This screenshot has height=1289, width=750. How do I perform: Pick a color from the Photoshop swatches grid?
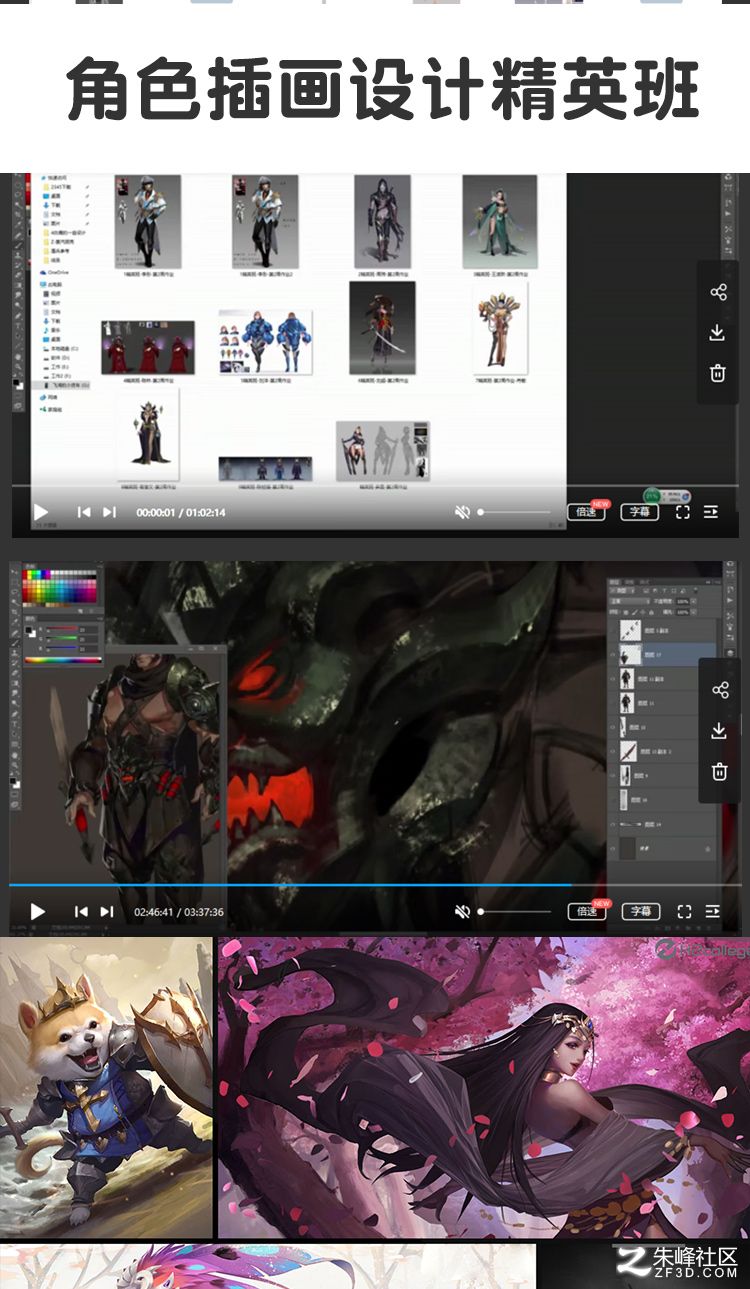click(60, 589)
